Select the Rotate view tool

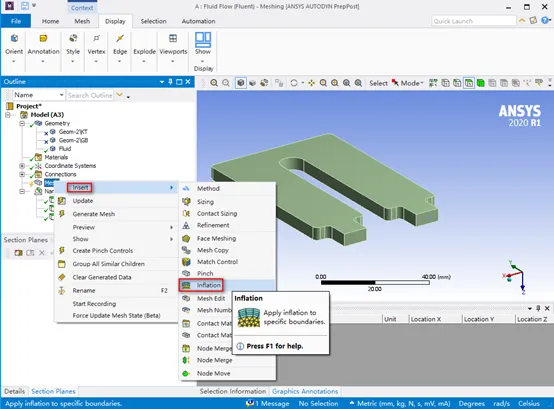294,83
